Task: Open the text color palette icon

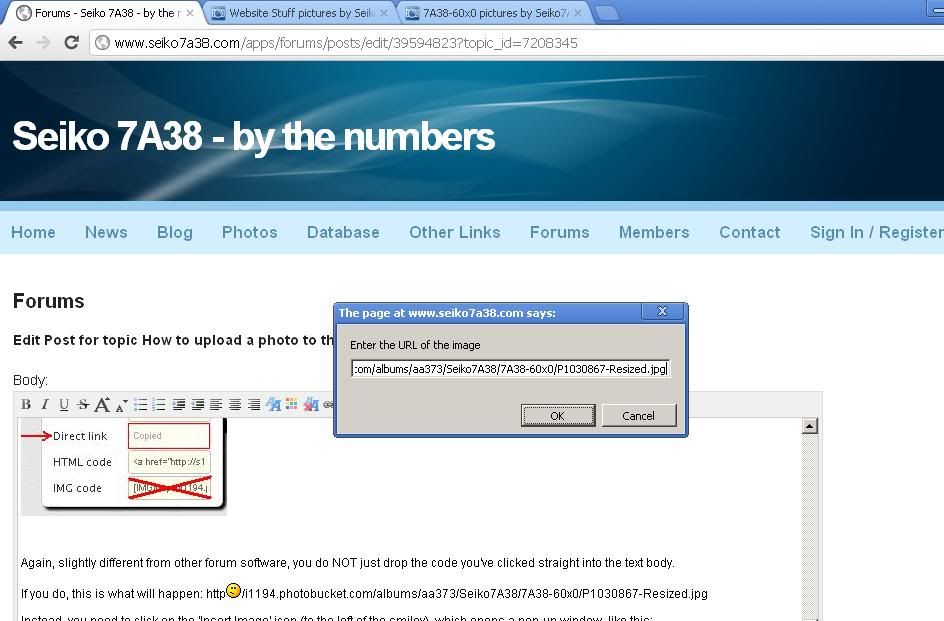Action: tap(291, 405)
